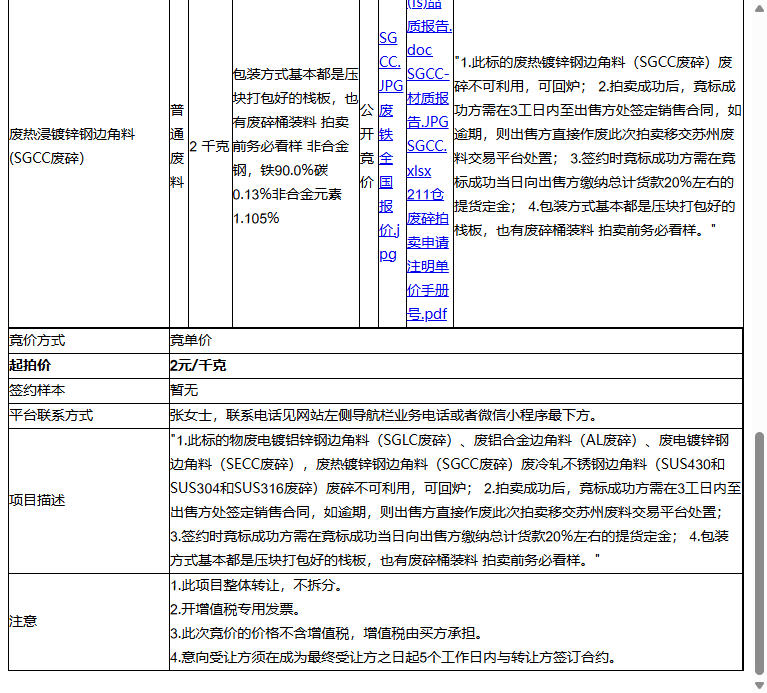Click the 注意 label
Image resolution: width=767 pixels, height=693 pixels.
click(23, 621)
